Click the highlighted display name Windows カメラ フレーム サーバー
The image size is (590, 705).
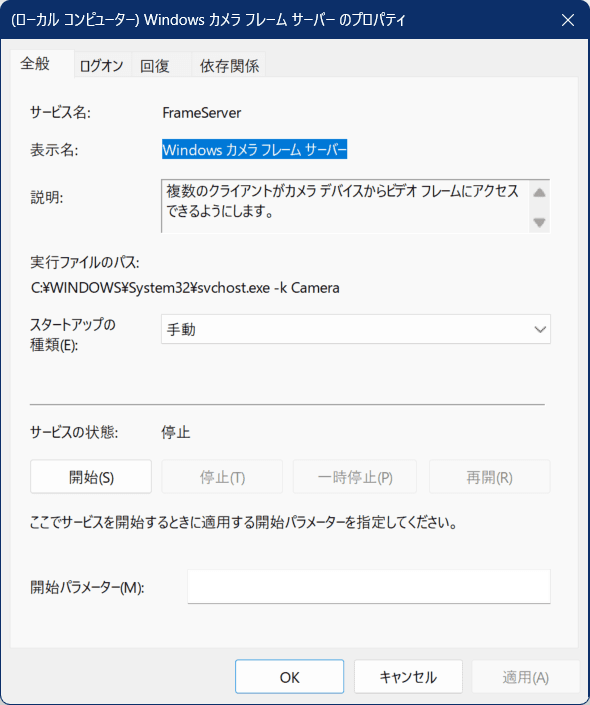coord(255,149)
